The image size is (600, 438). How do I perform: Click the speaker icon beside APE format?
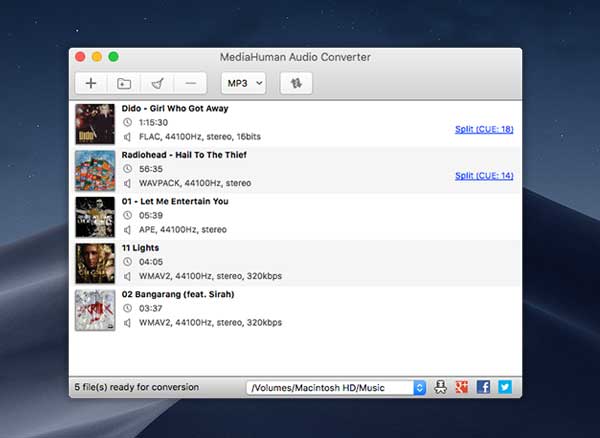tap(127, 230)
